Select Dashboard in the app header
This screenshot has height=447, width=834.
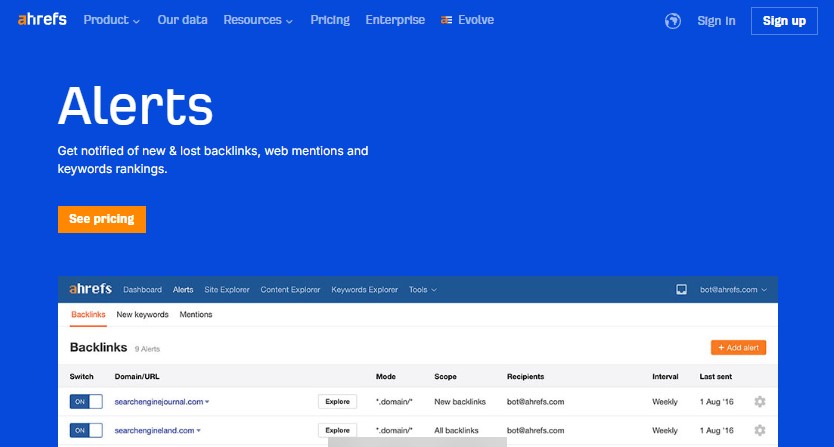[x=143, y=289]
